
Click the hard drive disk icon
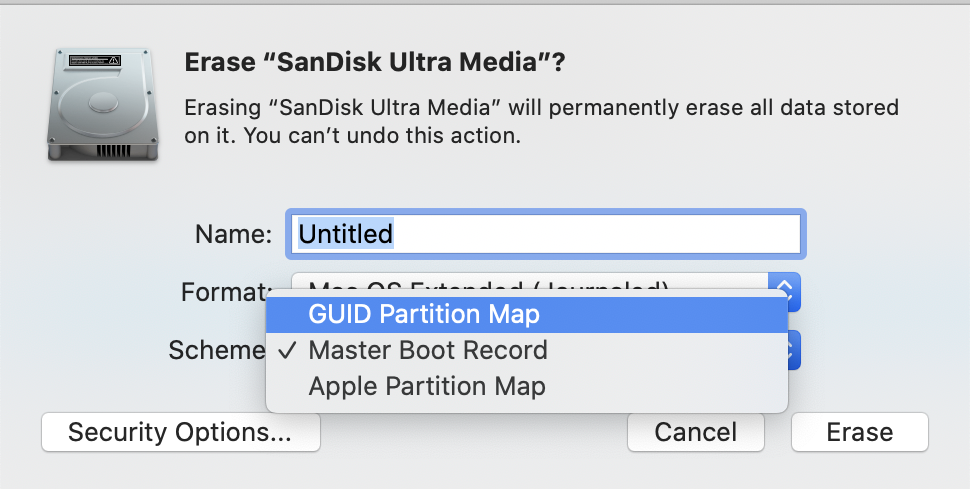(102, 103)
